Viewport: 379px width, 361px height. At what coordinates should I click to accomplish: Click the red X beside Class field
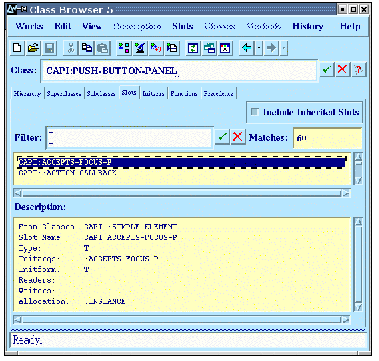342,70
